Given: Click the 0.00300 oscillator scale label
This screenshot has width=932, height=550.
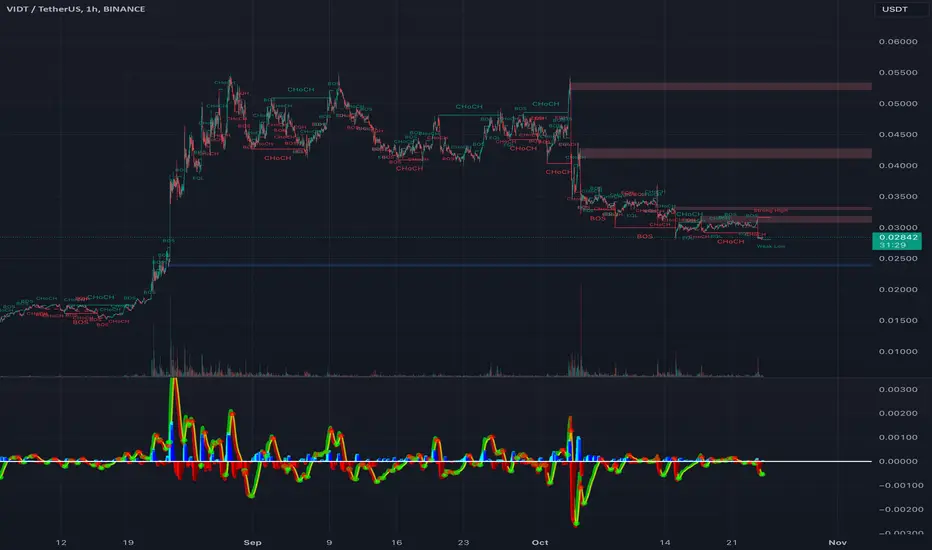Looking at the screenshot, I should coord(898,389).
